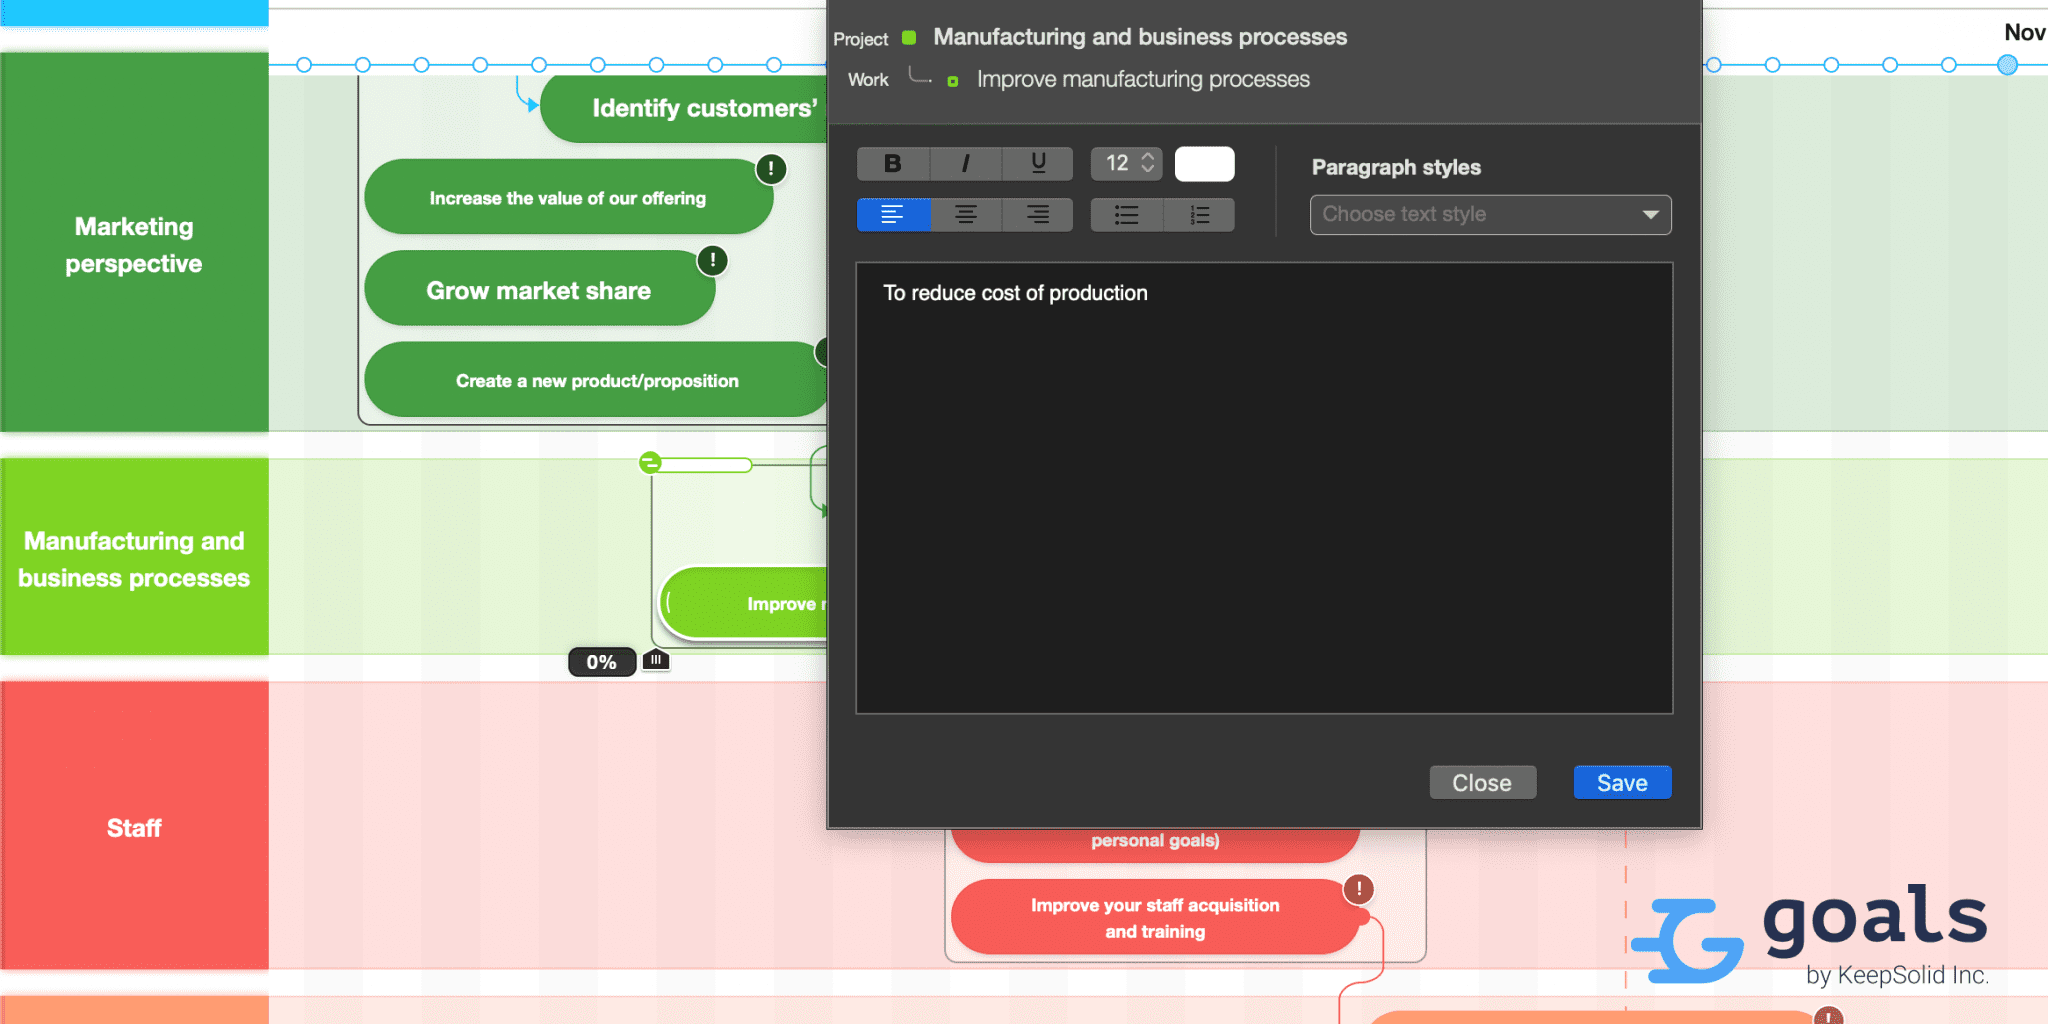Select 'Improve your staff acquisition and training' task

pyautogui.click(x=1155, y=917)
